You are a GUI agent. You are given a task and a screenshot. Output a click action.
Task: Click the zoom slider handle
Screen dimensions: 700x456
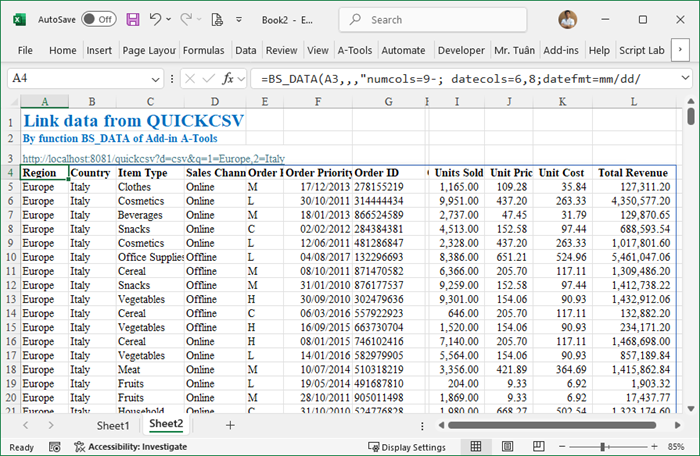[x=603, y=447]
